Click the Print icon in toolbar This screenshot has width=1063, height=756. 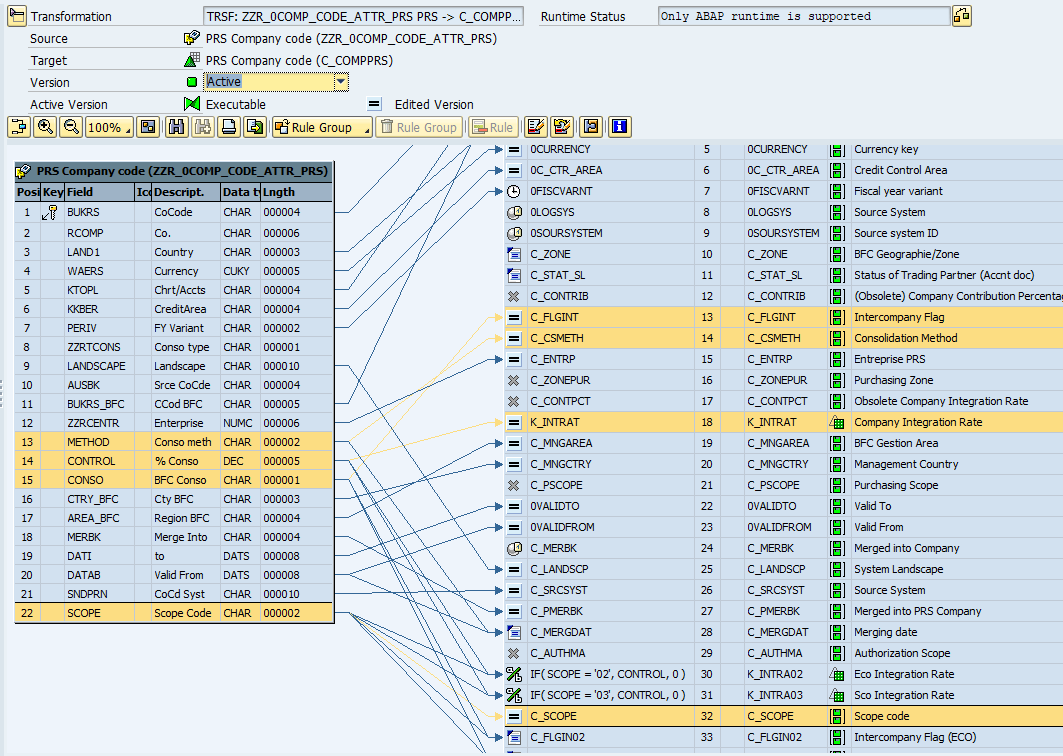pyautogui.click(x=229, y=127)
